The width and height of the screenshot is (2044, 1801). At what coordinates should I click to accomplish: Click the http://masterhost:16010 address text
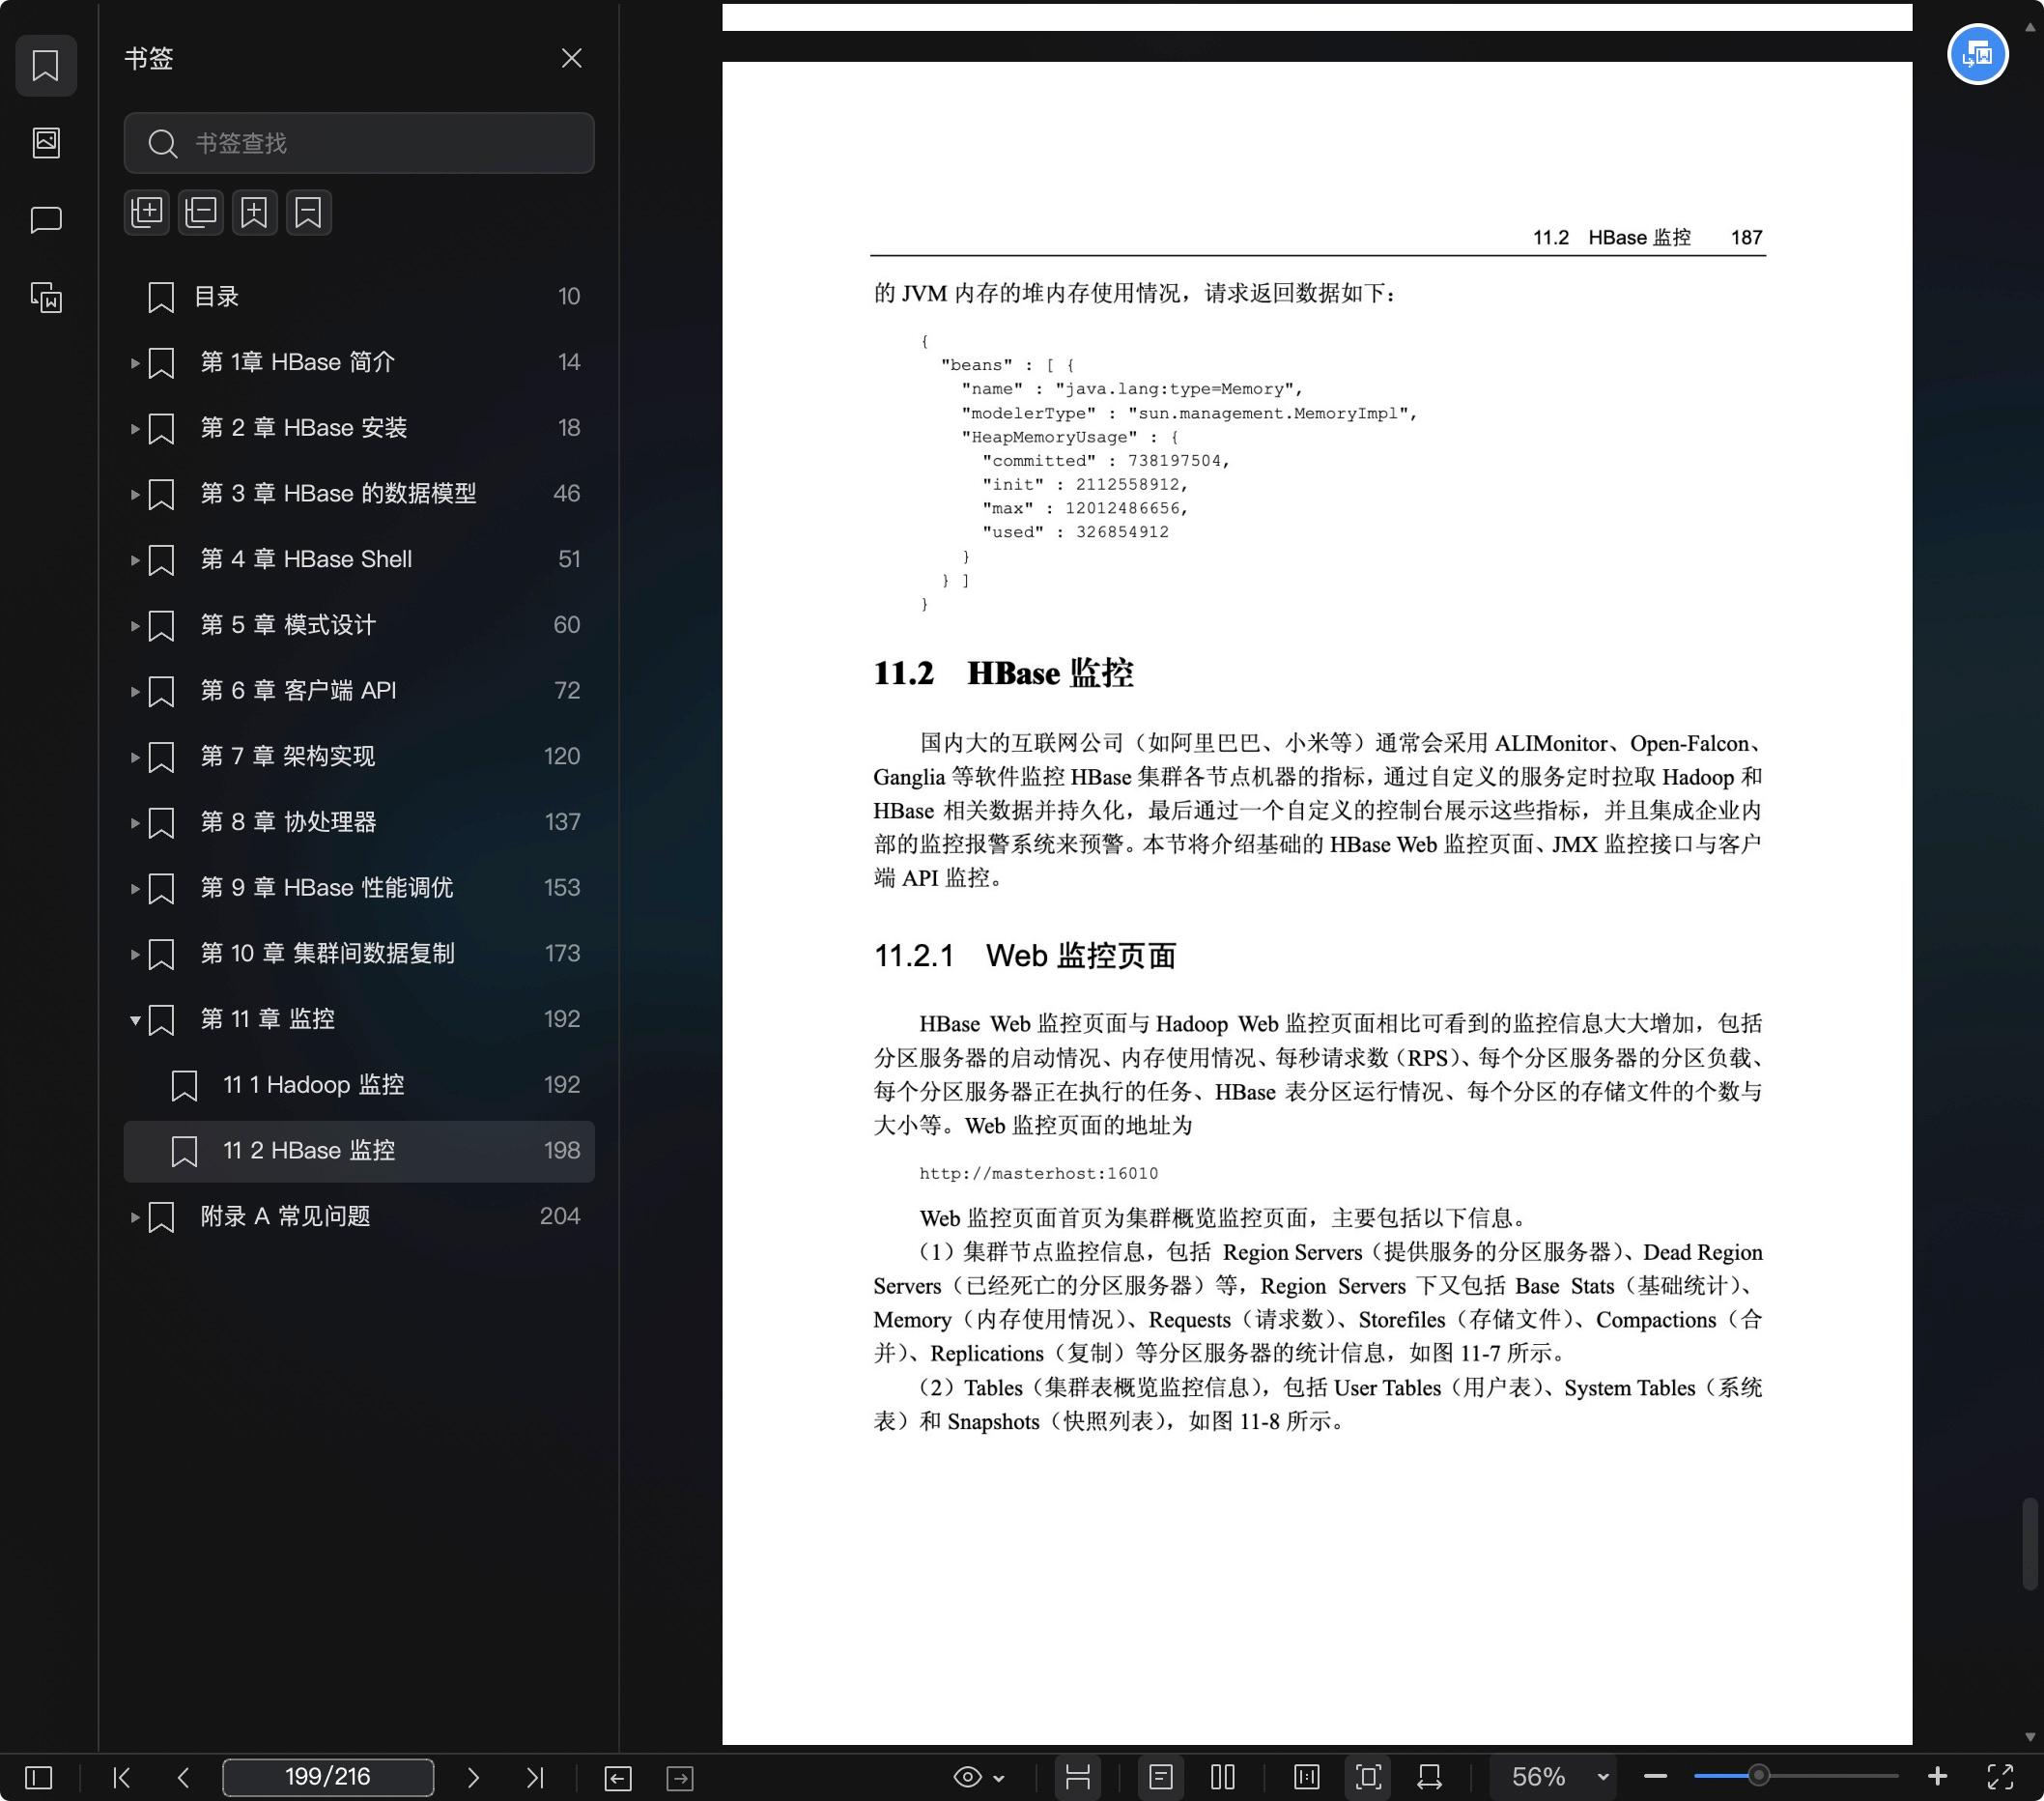coord(1038,1173)
